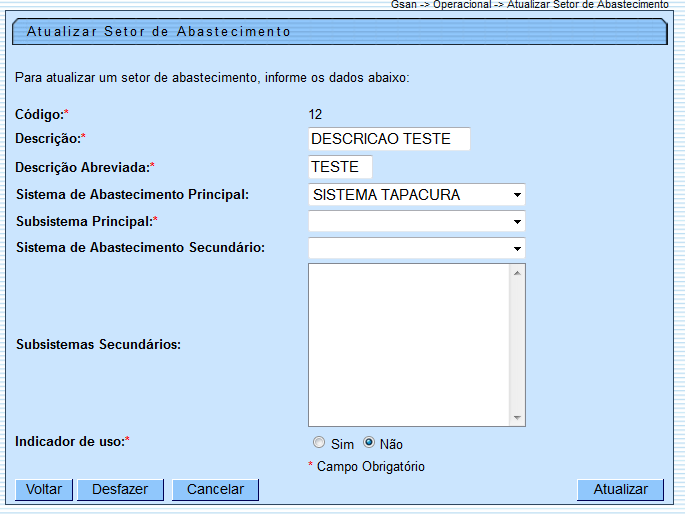Open the Sistema de Abastecimento Secundário dropdown
Image resolution: width=685 pixels, height=514 pixels.
coord(416,247)
